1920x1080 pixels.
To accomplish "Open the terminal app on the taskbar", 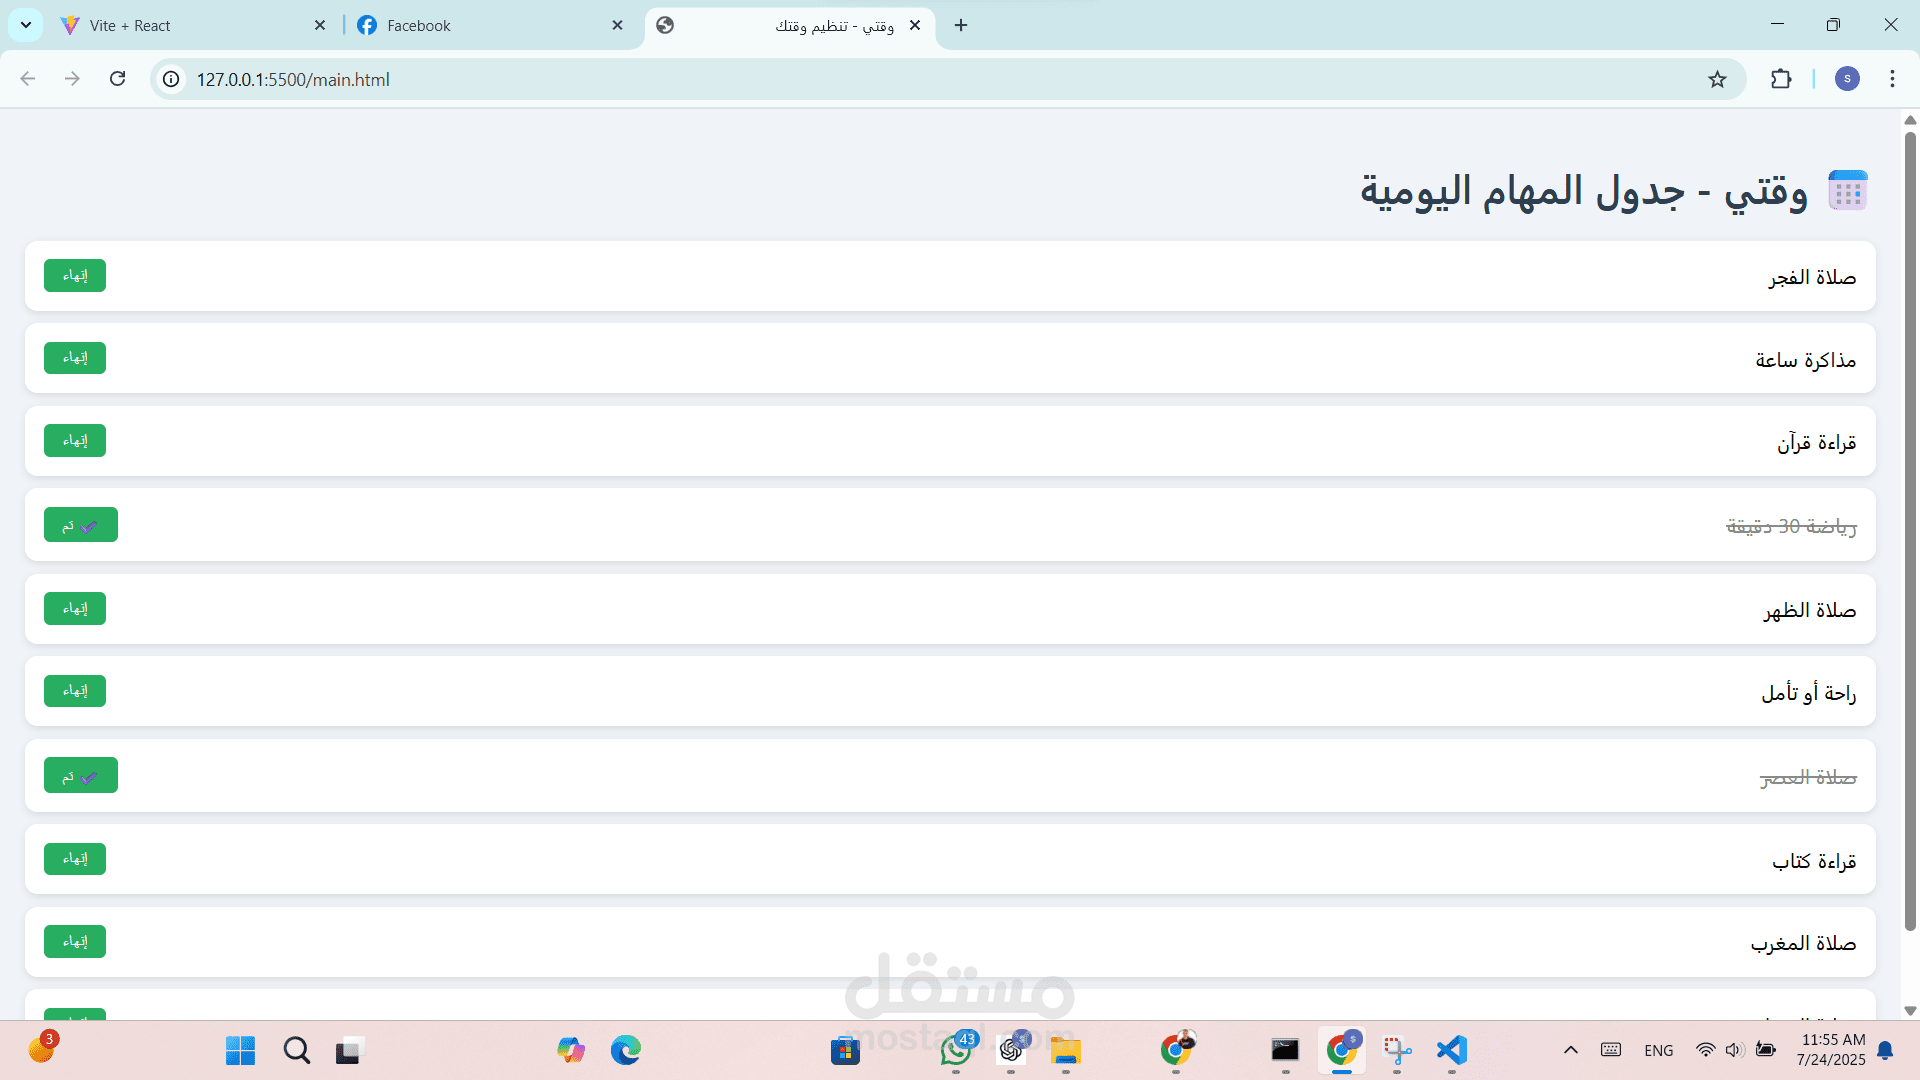I will click(1285, 1050).
